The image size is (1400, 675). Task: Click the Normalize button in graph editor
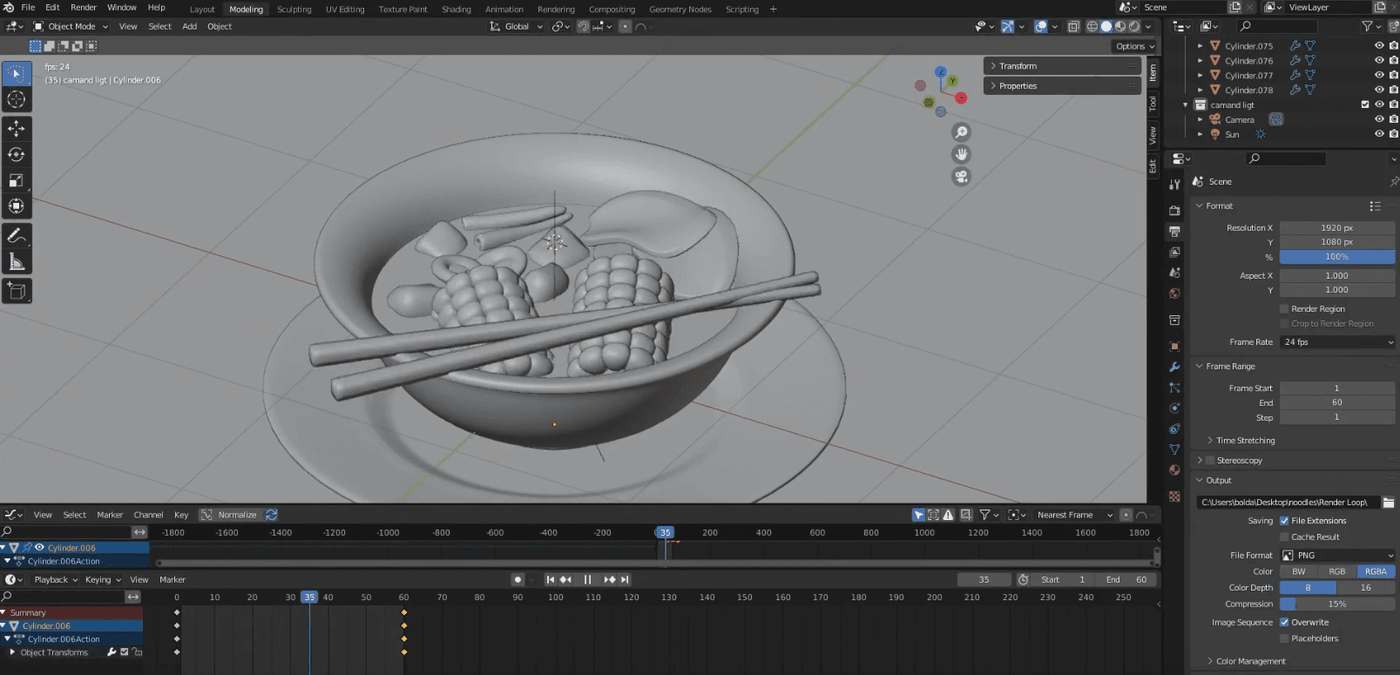tap(229, 515)
